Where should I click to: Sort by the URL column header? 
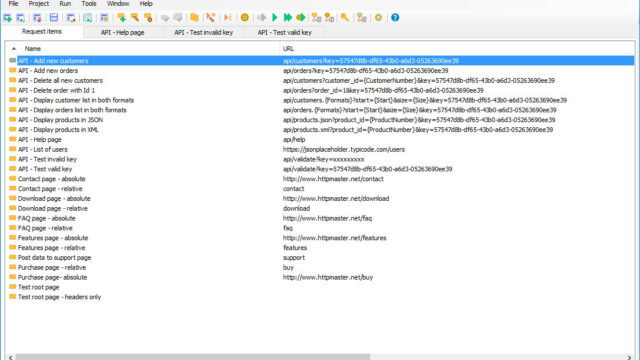pyautogui.click(x=288, y=49)
